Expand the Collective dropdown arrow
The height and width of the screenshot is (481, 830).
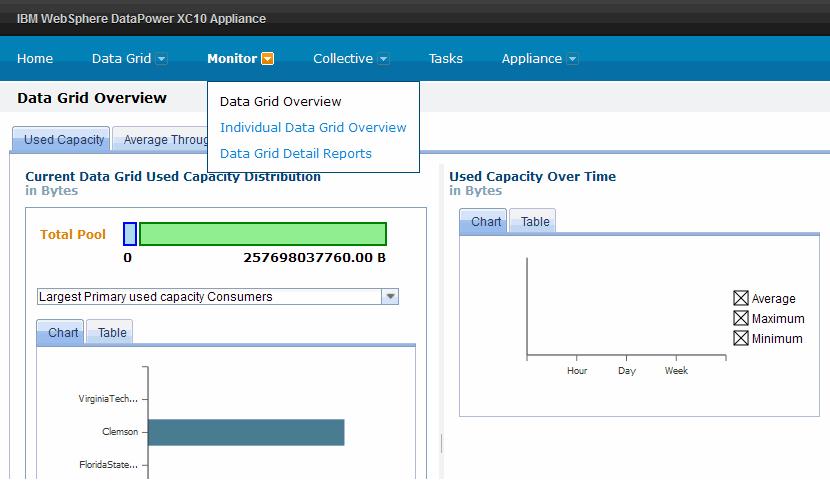tap(384, 59)
